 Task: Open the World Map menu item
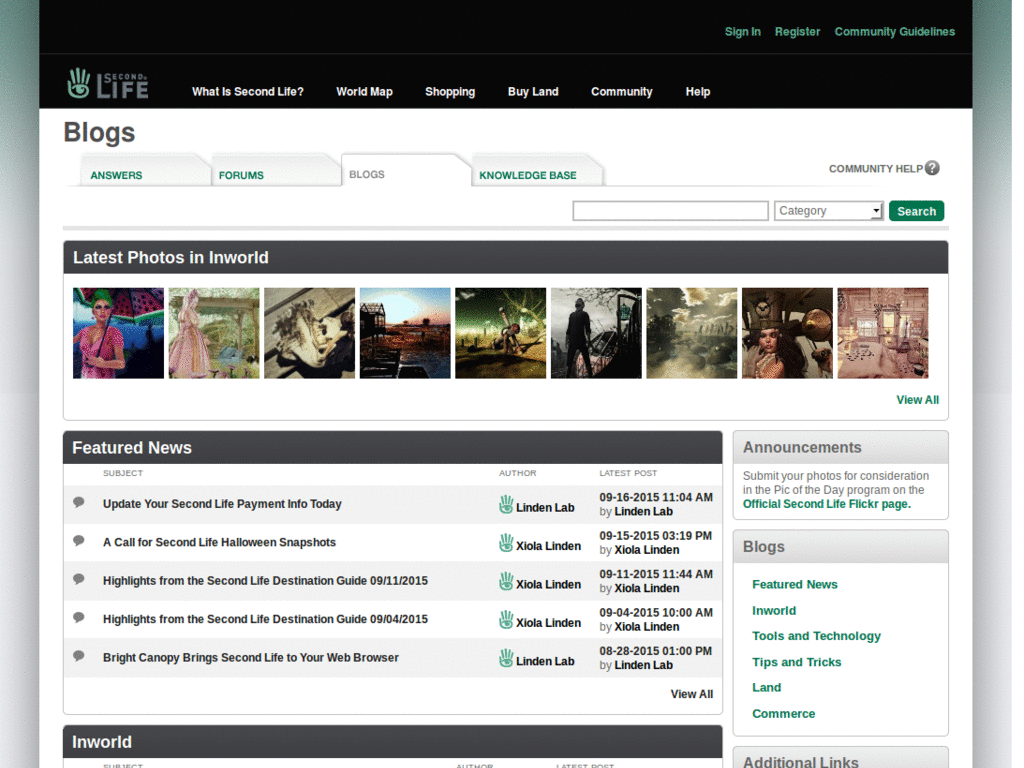click(x=364, y=91)
